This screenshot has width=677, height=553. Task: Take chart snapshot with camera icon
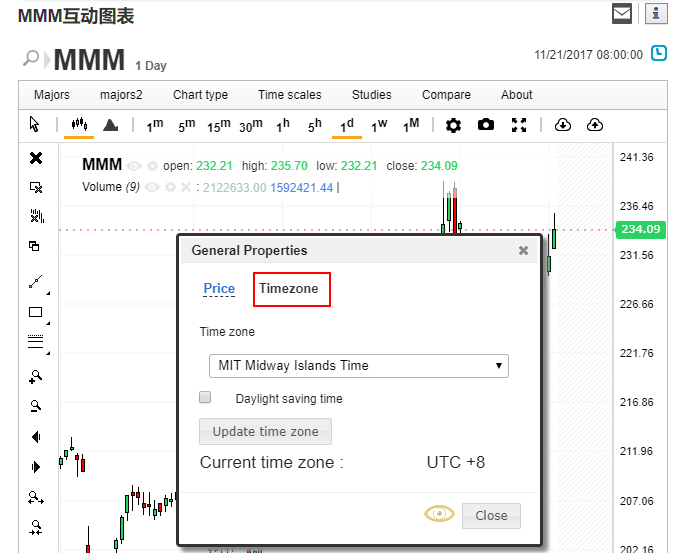[486, 125]
